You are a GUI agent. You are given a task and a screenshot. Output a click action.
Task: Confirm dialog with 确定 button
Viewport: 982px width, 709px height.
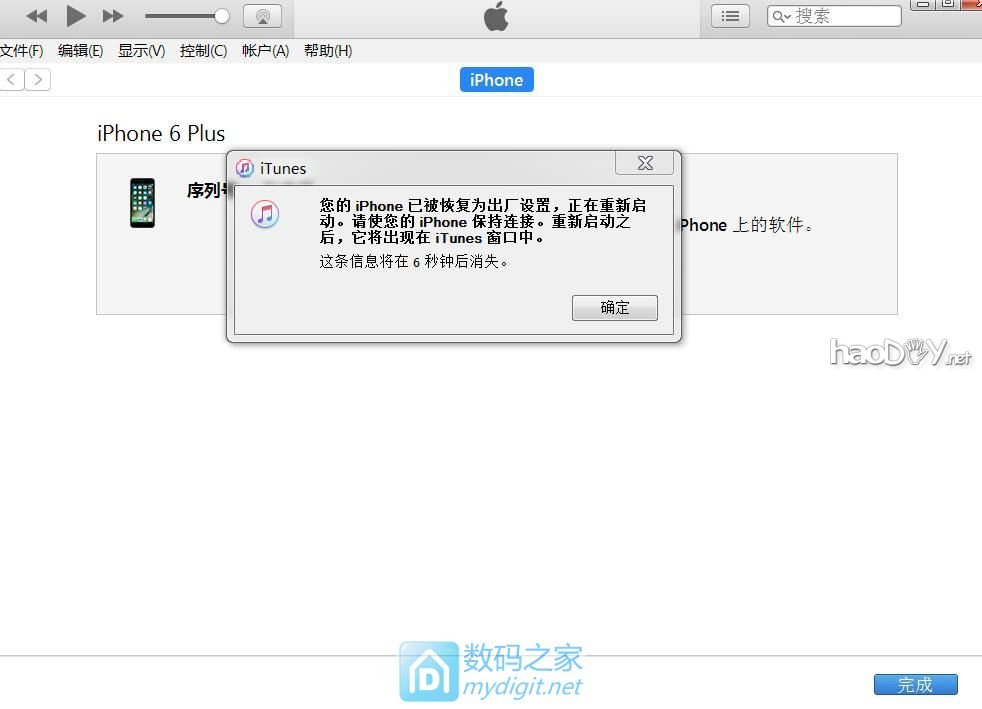(x=614, y=308)
